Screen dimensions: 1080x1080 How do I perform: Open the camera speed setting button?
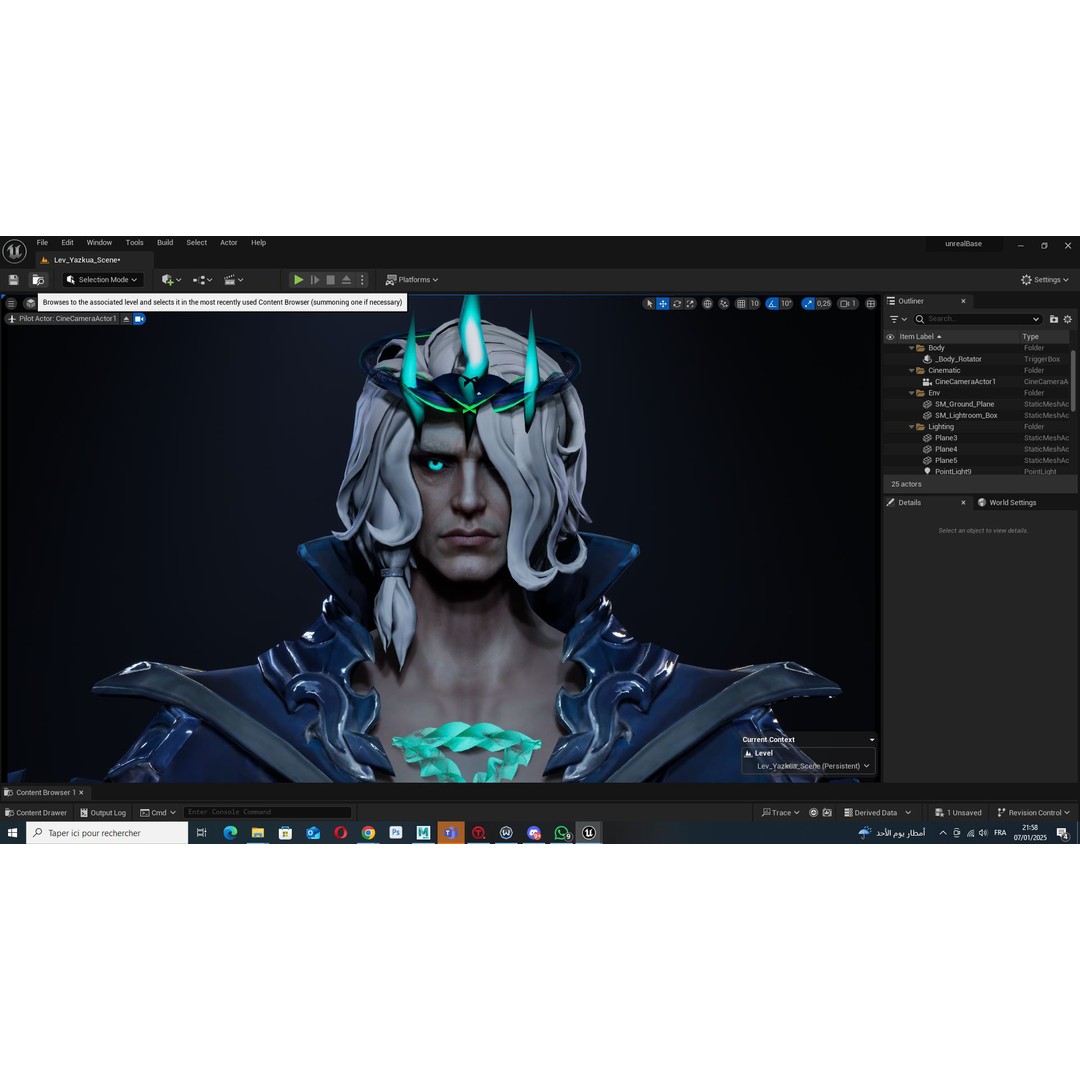click(x=848, y=304)
